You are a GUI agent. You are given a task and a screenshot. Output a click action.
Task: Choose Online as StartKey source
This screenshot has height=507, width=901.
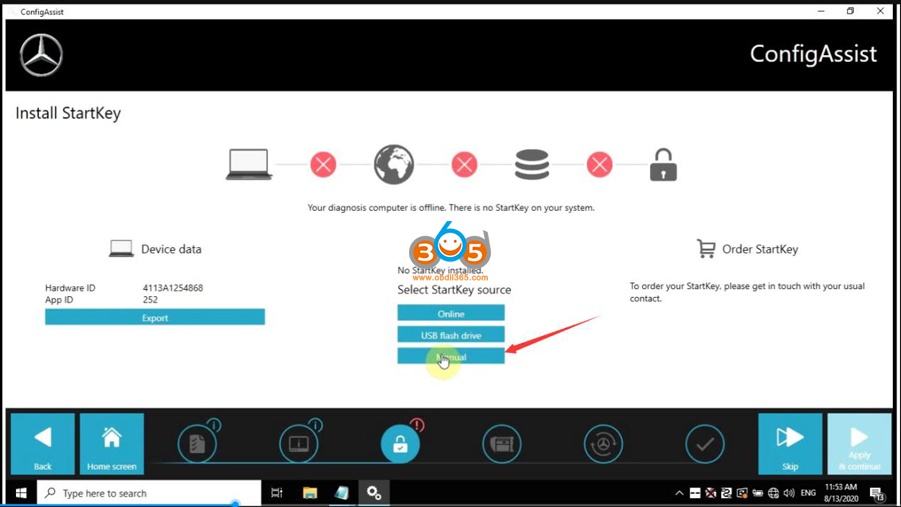[451, 313]
